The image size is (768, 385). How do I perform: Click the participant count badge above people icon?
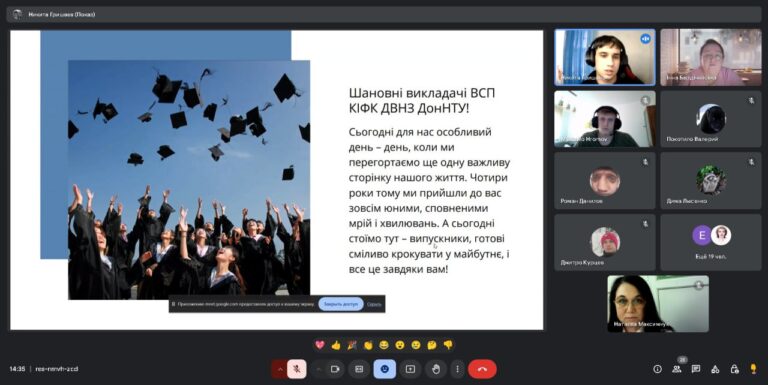(x=682, y=360)
